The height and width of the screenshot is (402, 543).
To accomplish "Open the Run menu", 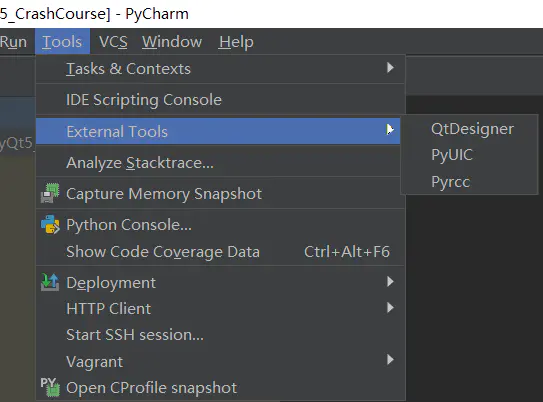I will point(13,42).
